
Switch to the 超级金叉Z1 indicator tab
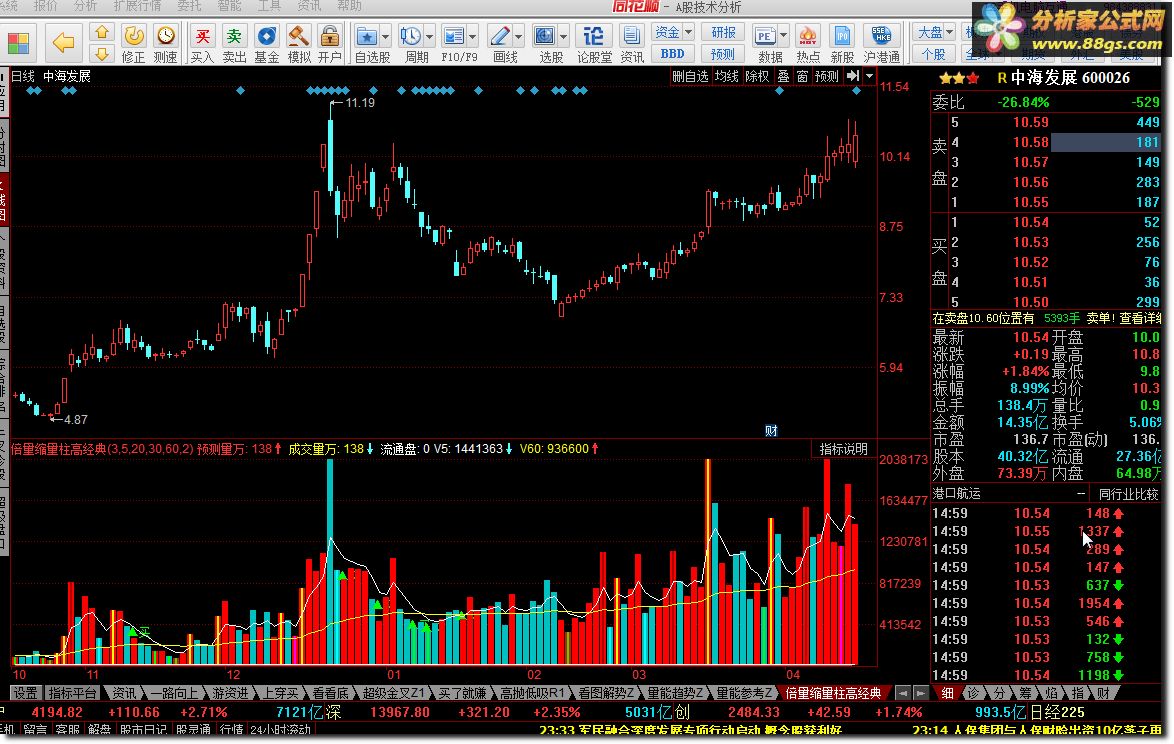pos(393,693)
